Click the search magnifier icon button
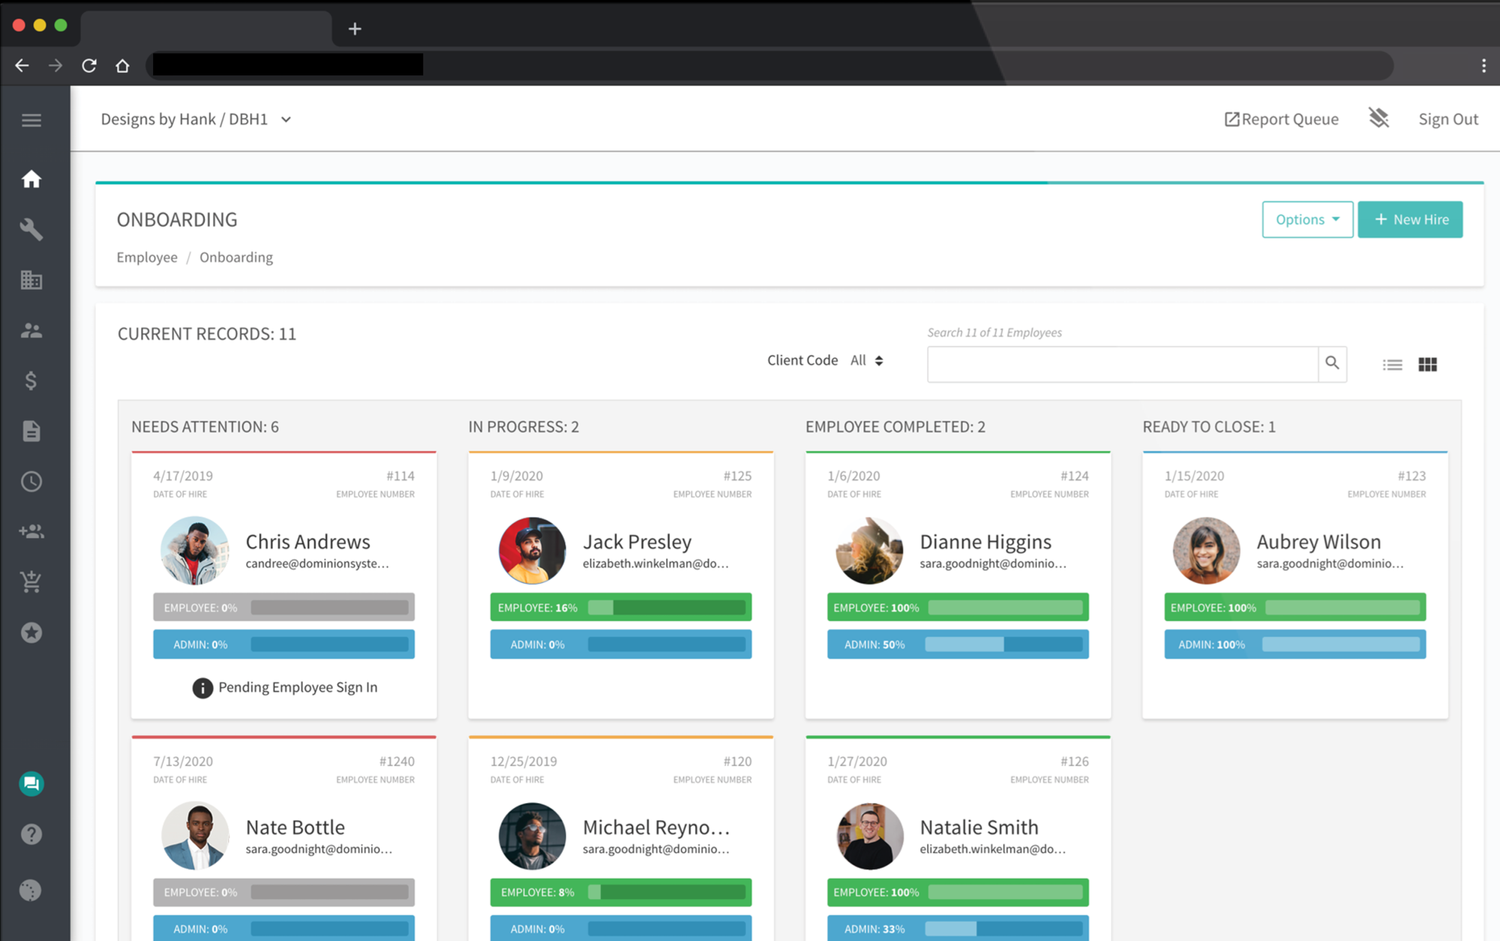Screen dimensions: 1500x941 [x=1332, y=364]
